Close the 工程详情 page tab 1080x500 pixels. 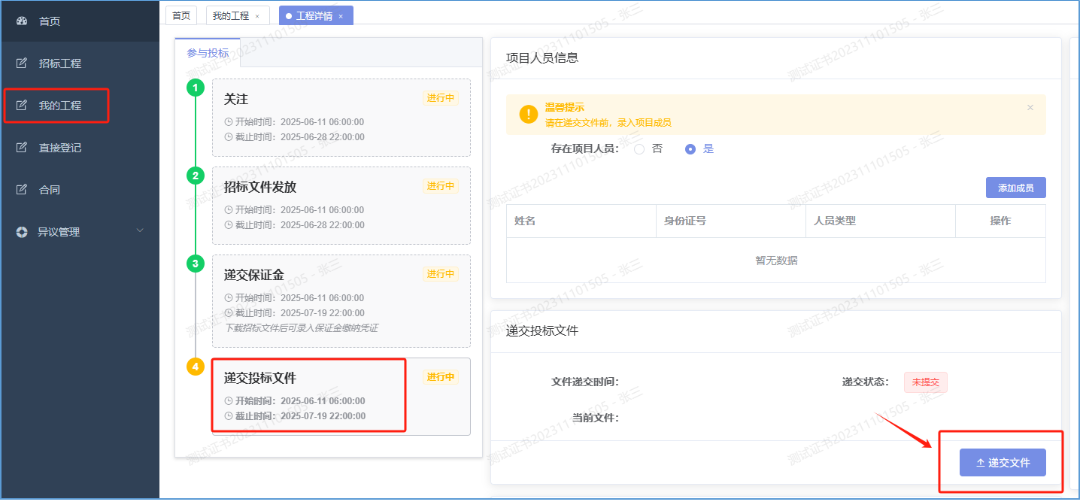(341, 16)
